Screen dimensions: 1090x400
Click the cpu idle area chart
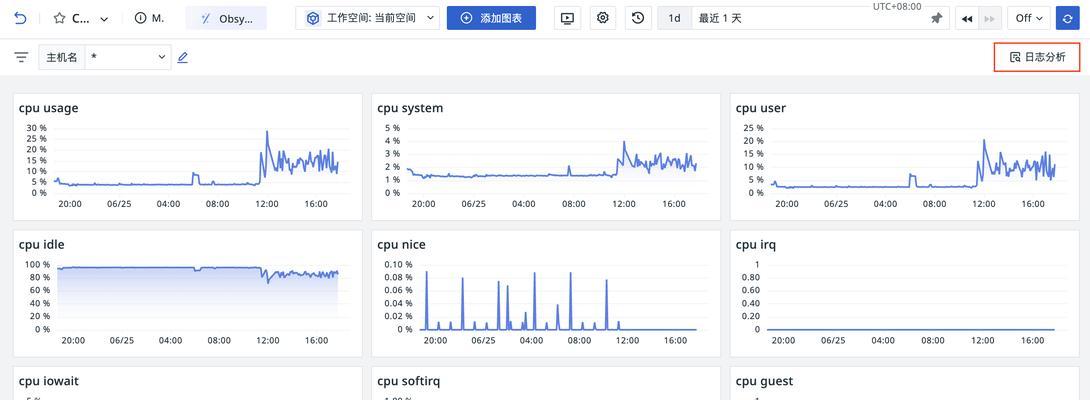(198, 298)
